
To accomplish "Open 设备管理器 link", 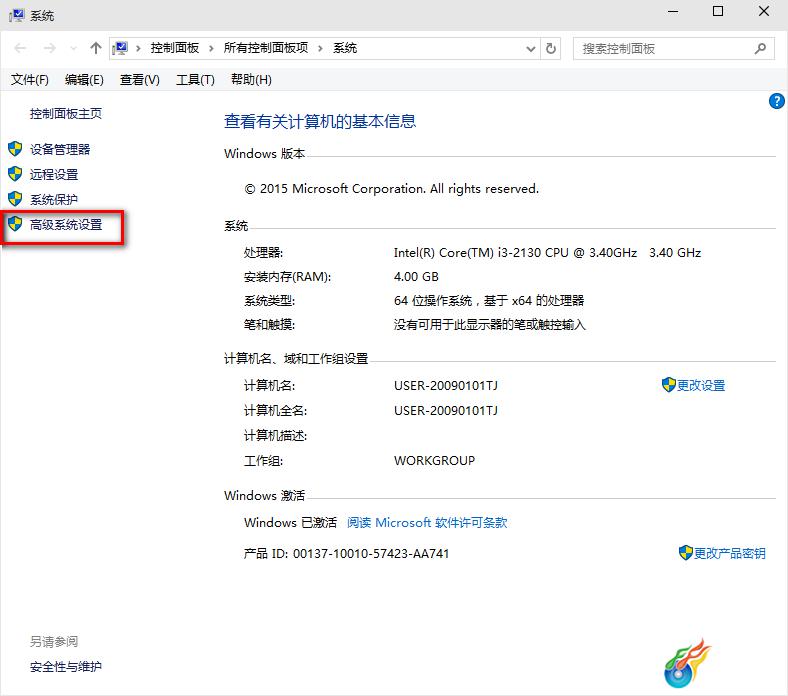I will click(60, 149).
